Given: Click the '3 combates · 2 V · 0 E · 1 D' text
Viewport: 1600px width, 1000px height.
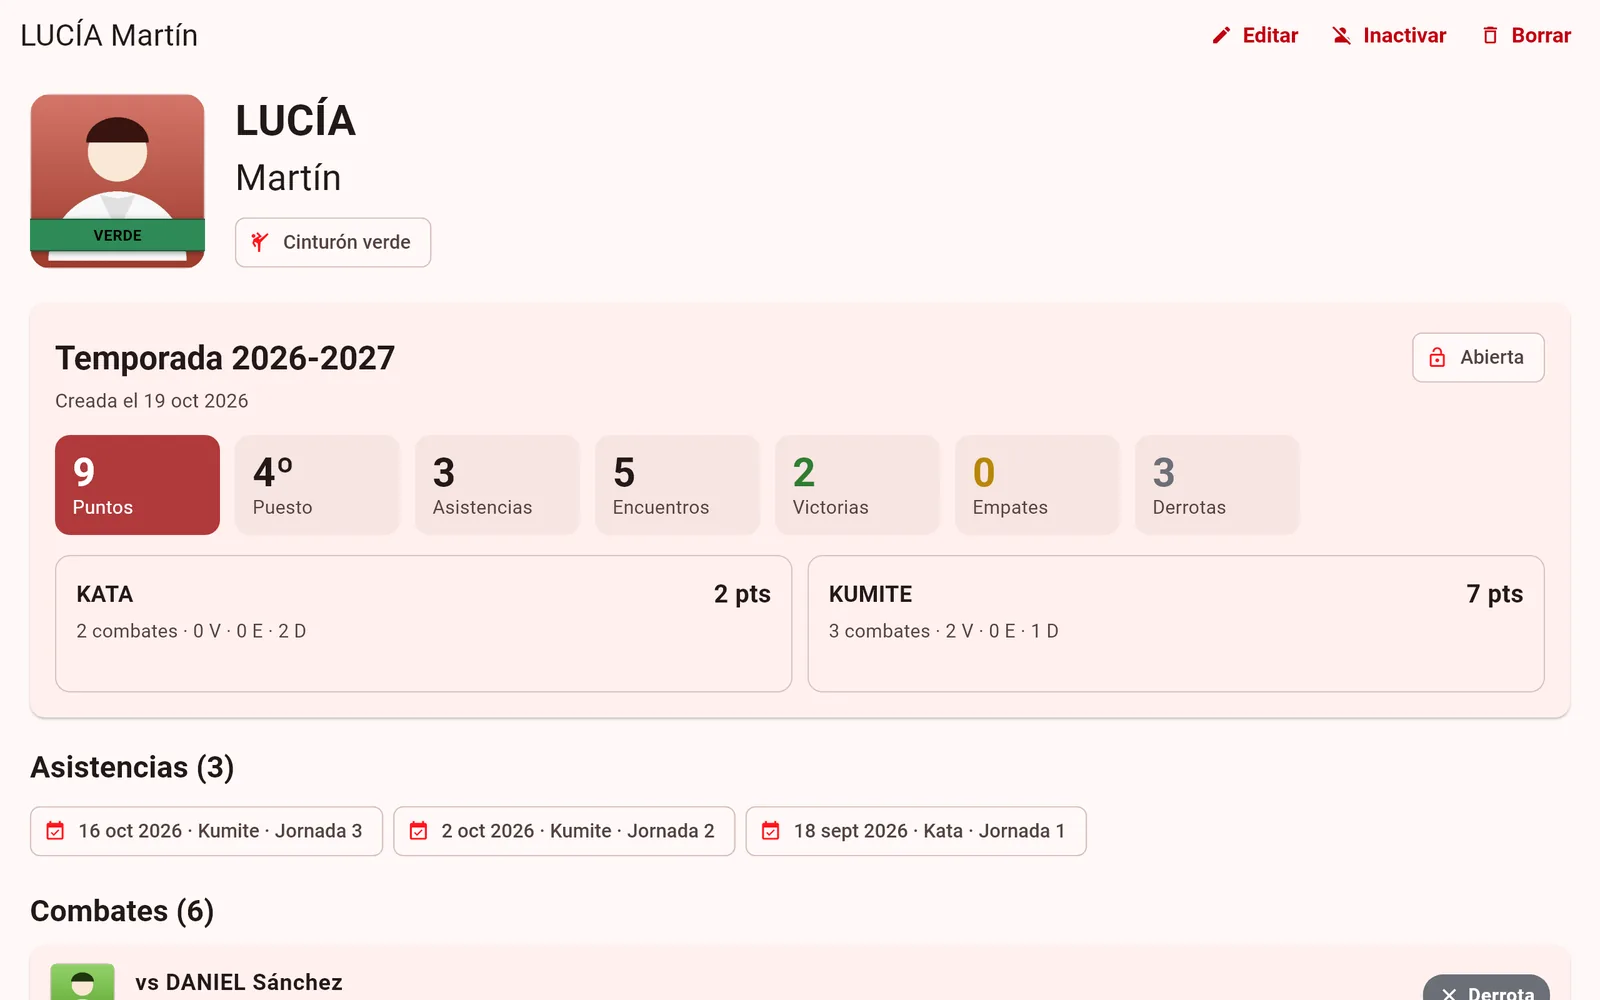Looking at the screenshot, I should point(943,631).
